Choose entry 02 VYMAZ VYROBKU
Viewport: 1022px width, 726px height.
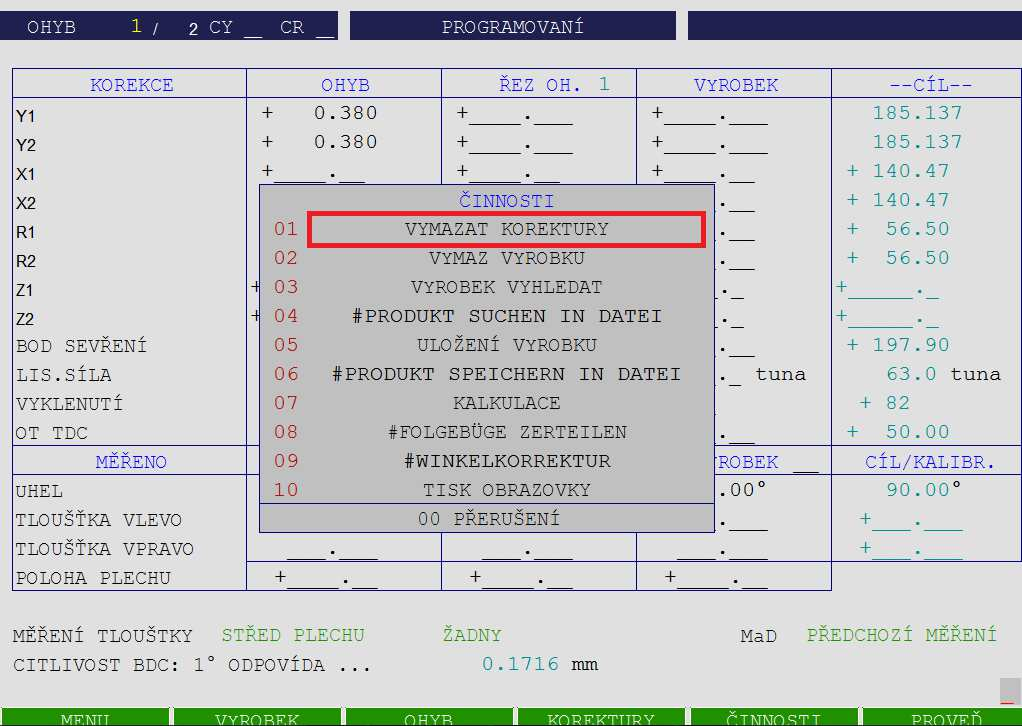[x=506, y=258]
